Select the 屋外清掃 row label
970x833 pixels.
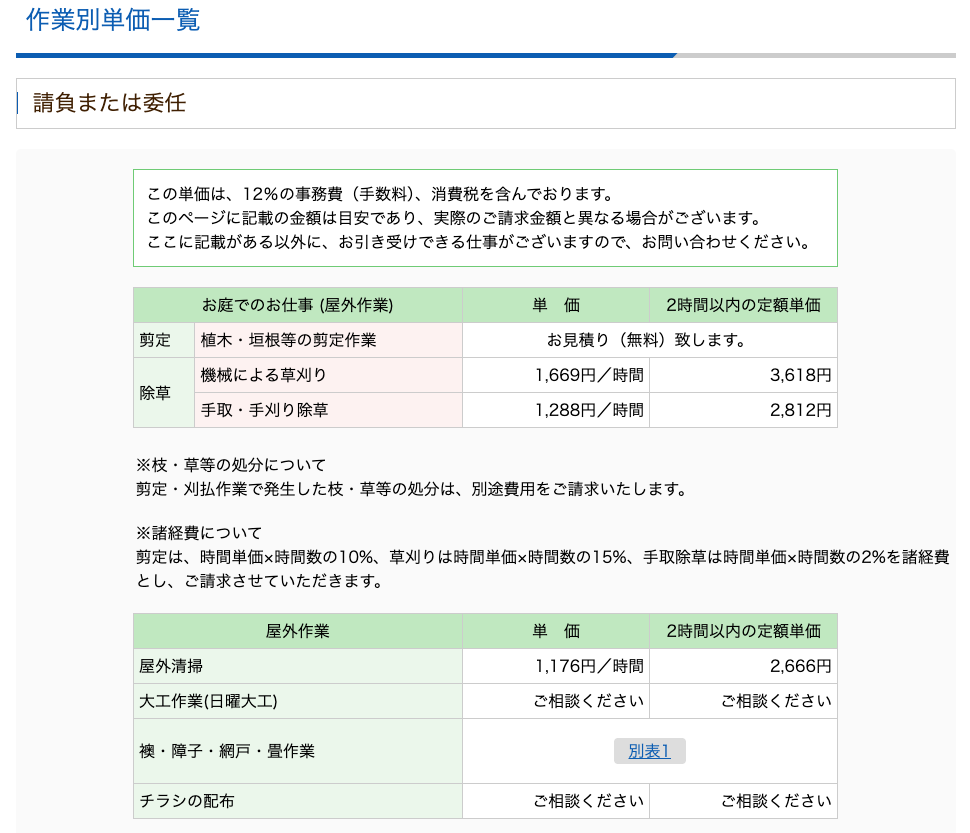click(x=171, y=666)
